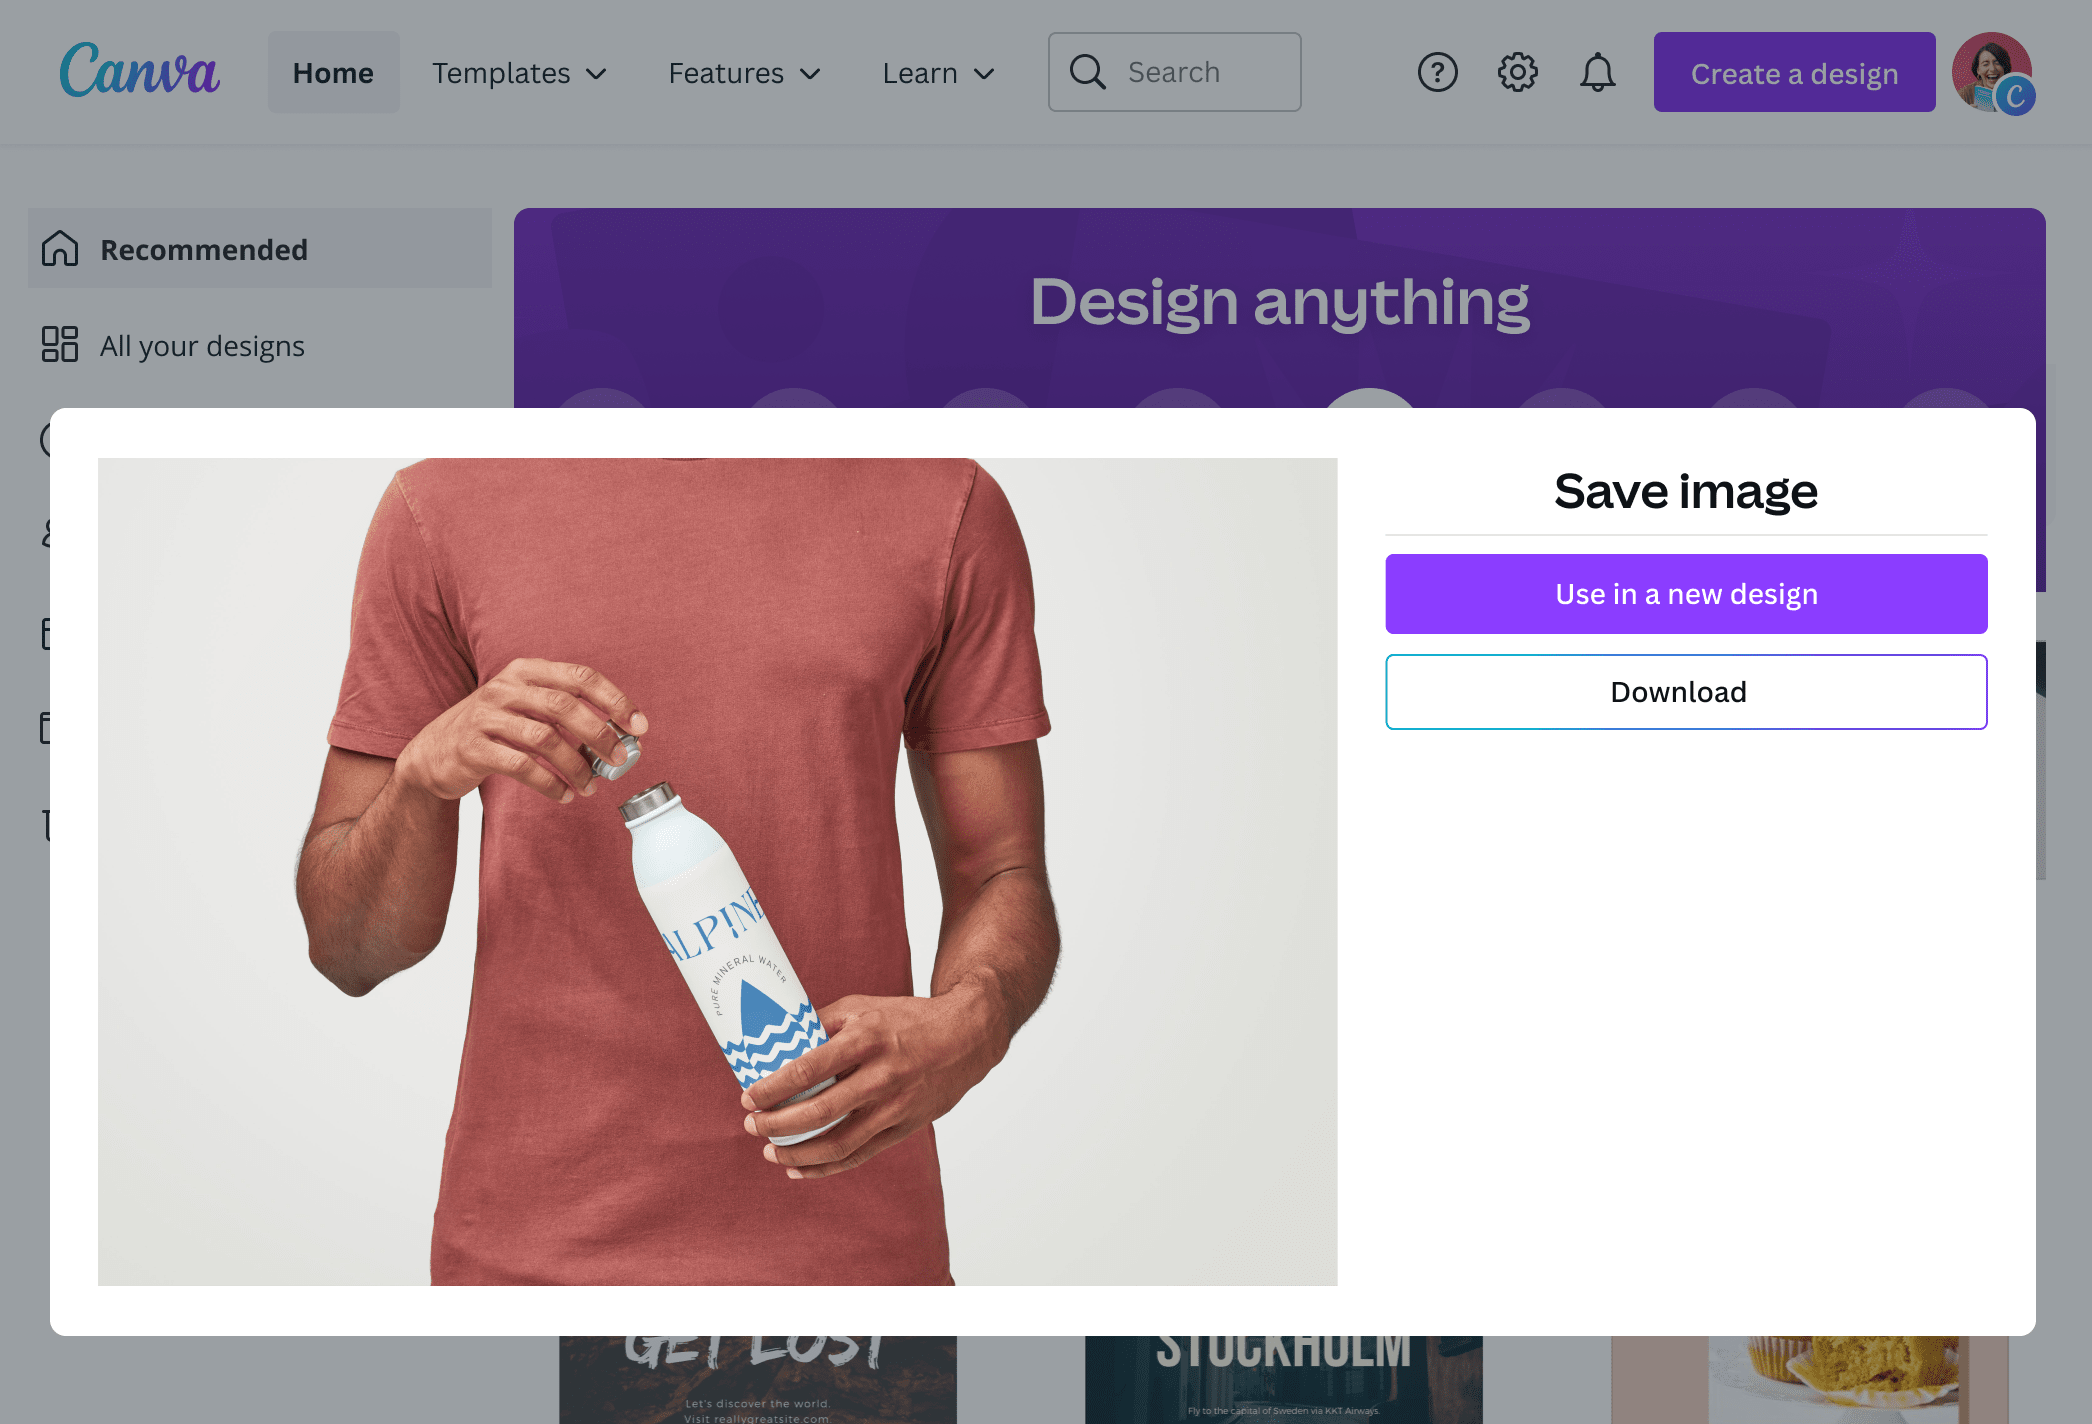Viewport: 2092px width, 1424px height.
Task: Select All your designs in the sidebar
Action: [202, 345]
